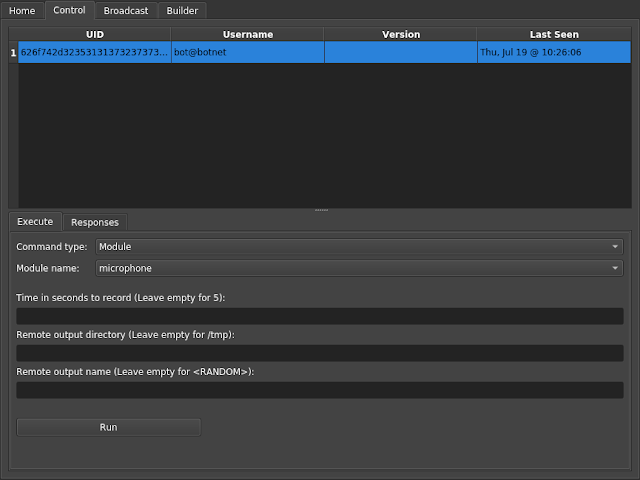
Task: Open the Responses tab
Action: pos(95,222)
